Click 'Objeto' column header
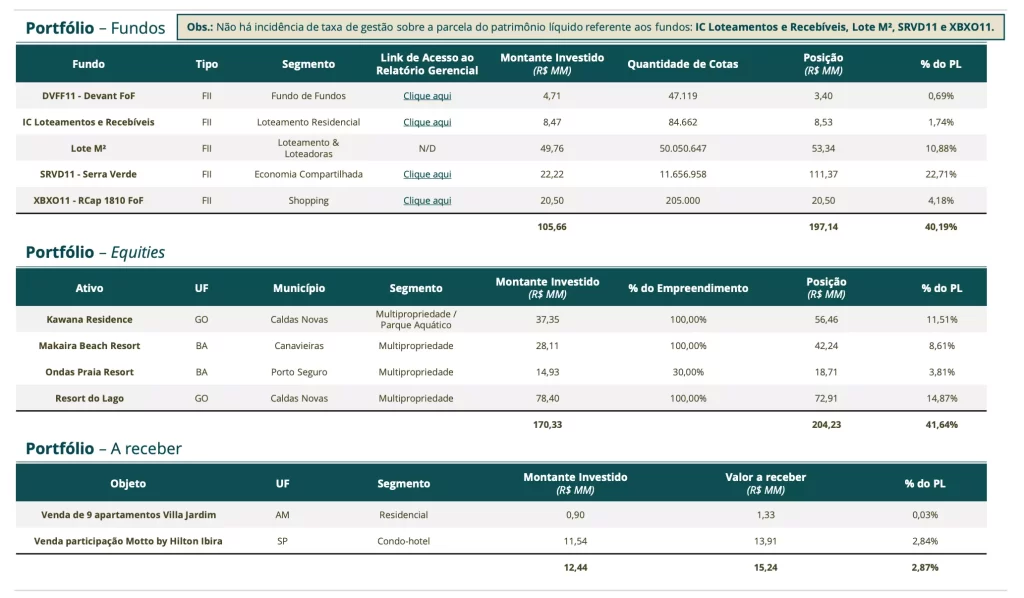This screenshot has width=1024, height=598. [128, 484]
